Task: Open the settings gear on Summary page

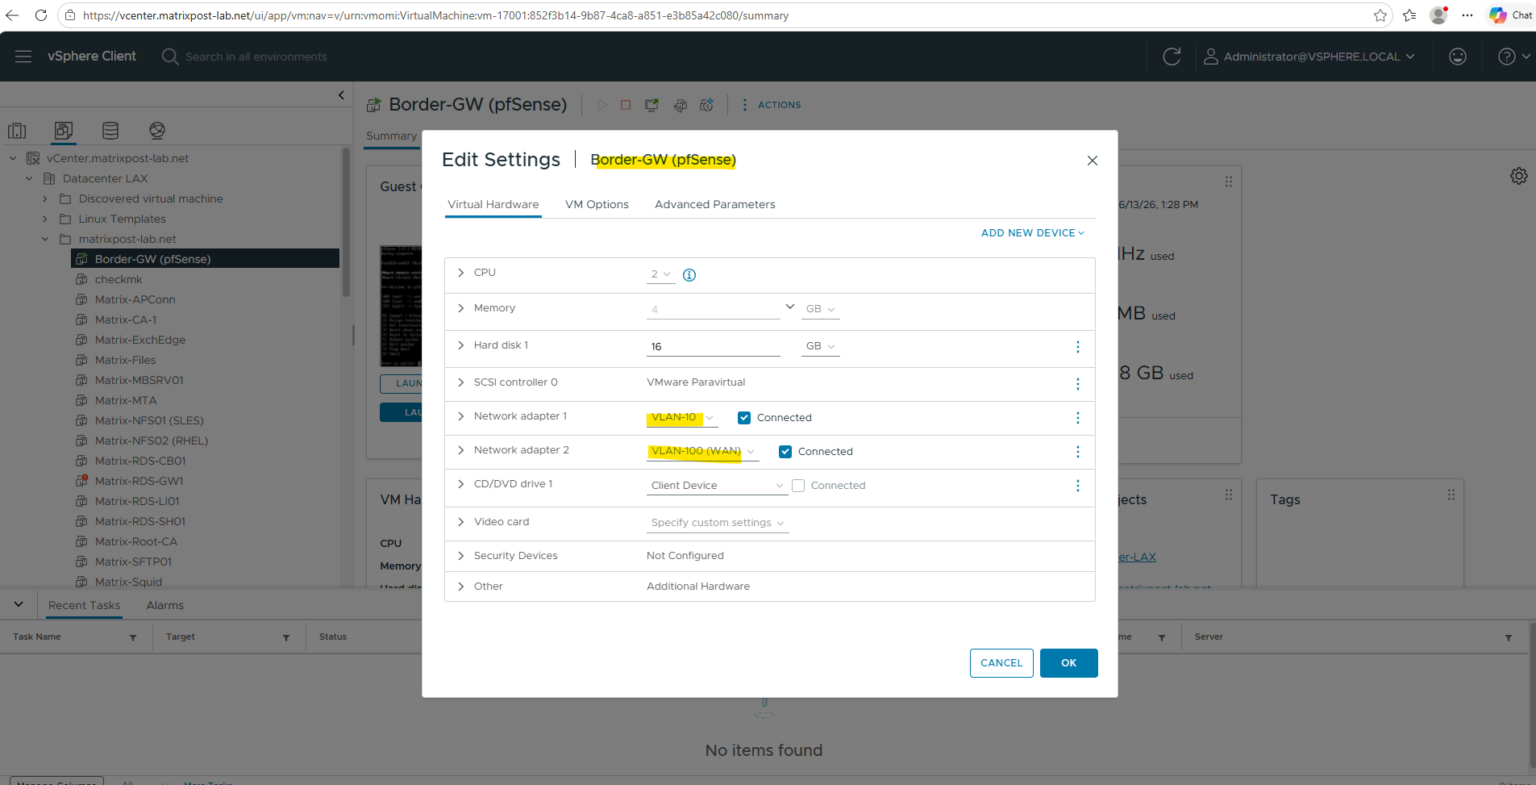Action: (1519, 176)
